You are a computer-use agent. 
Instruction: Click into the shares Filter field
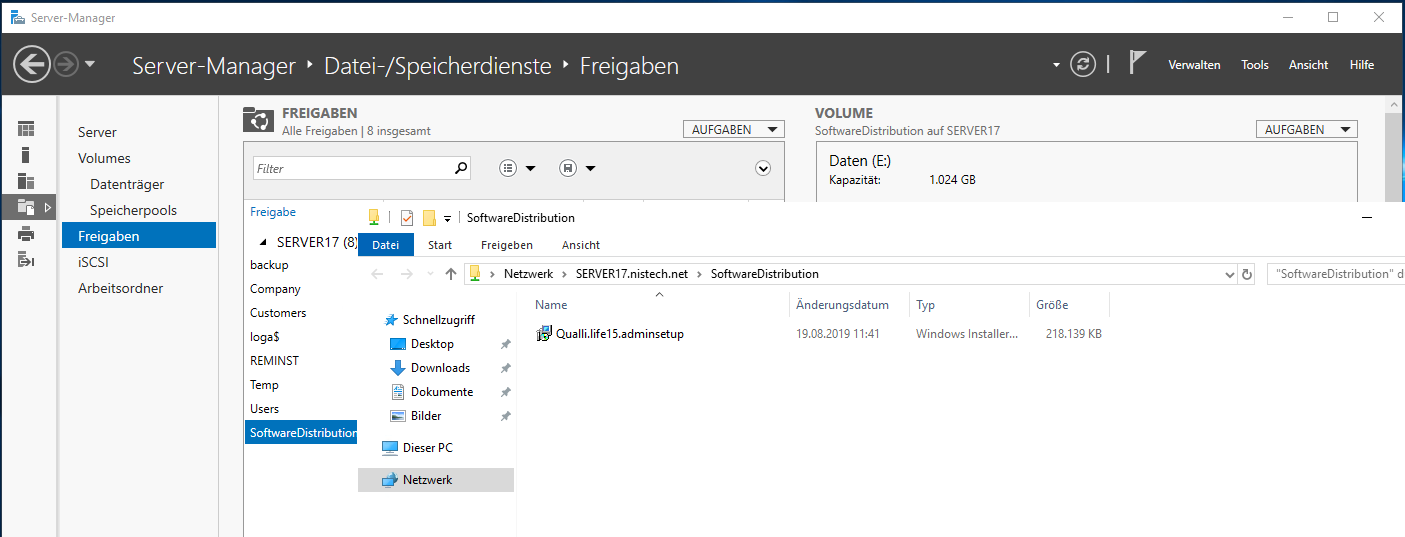[352, 169]
